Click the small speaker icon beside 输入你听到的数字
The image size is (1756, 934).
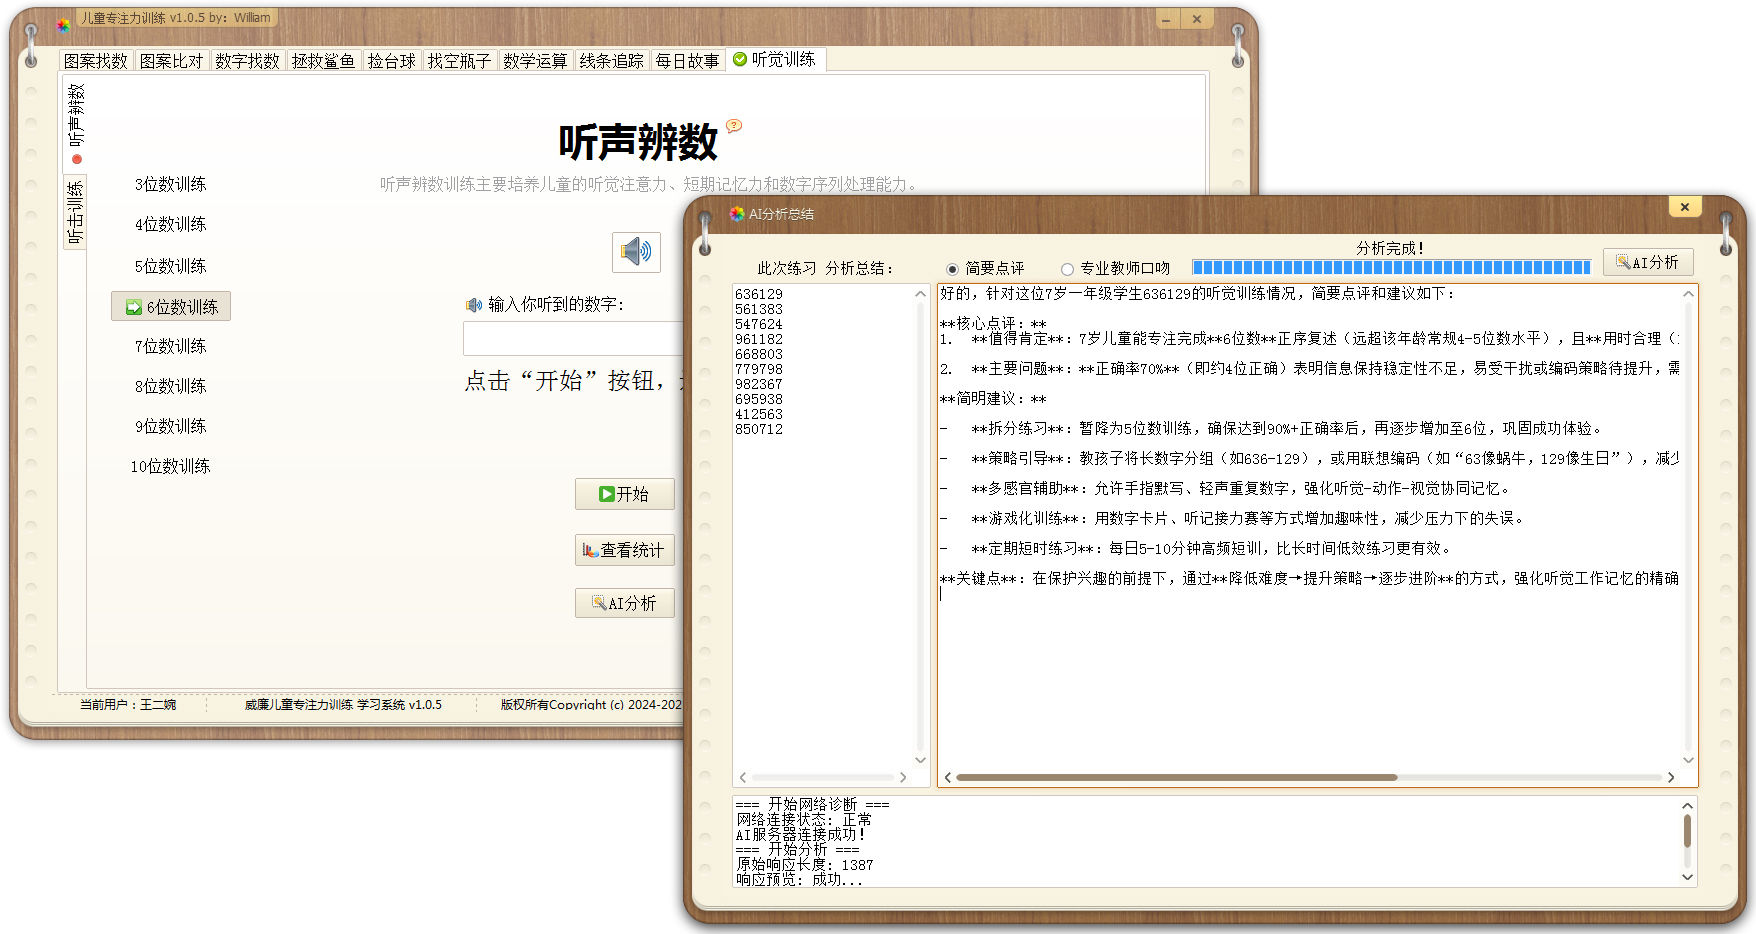click(475, 305)
